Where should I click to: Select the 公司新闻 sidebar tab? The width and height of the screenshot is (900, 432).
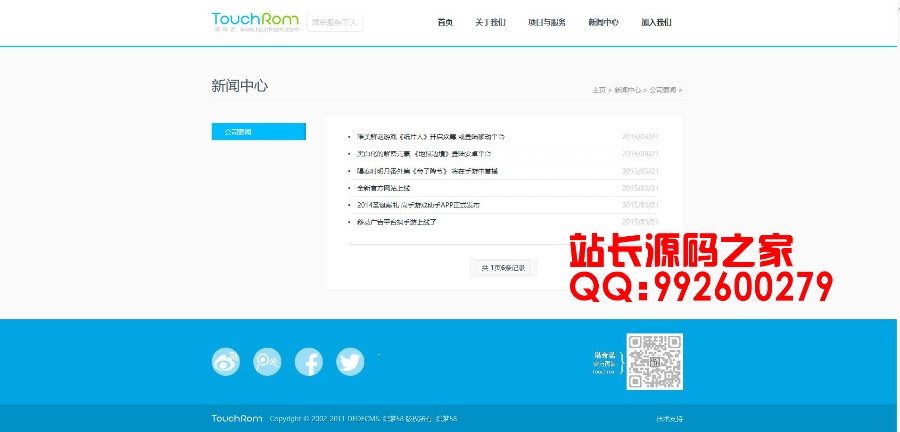[x=259, y=131]
